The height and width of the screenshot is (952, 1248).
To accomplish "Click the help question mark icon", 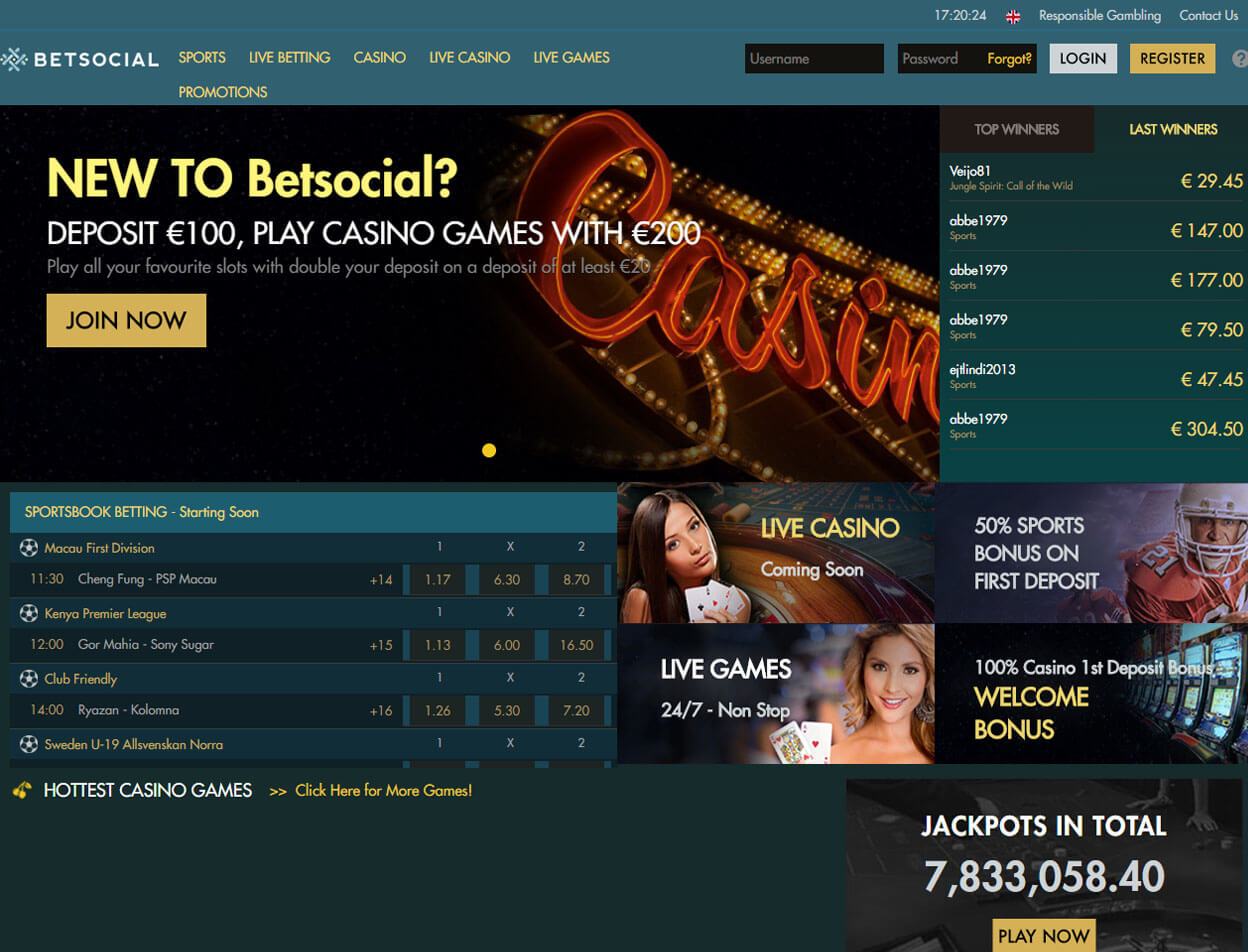I will coord(1240,59).
